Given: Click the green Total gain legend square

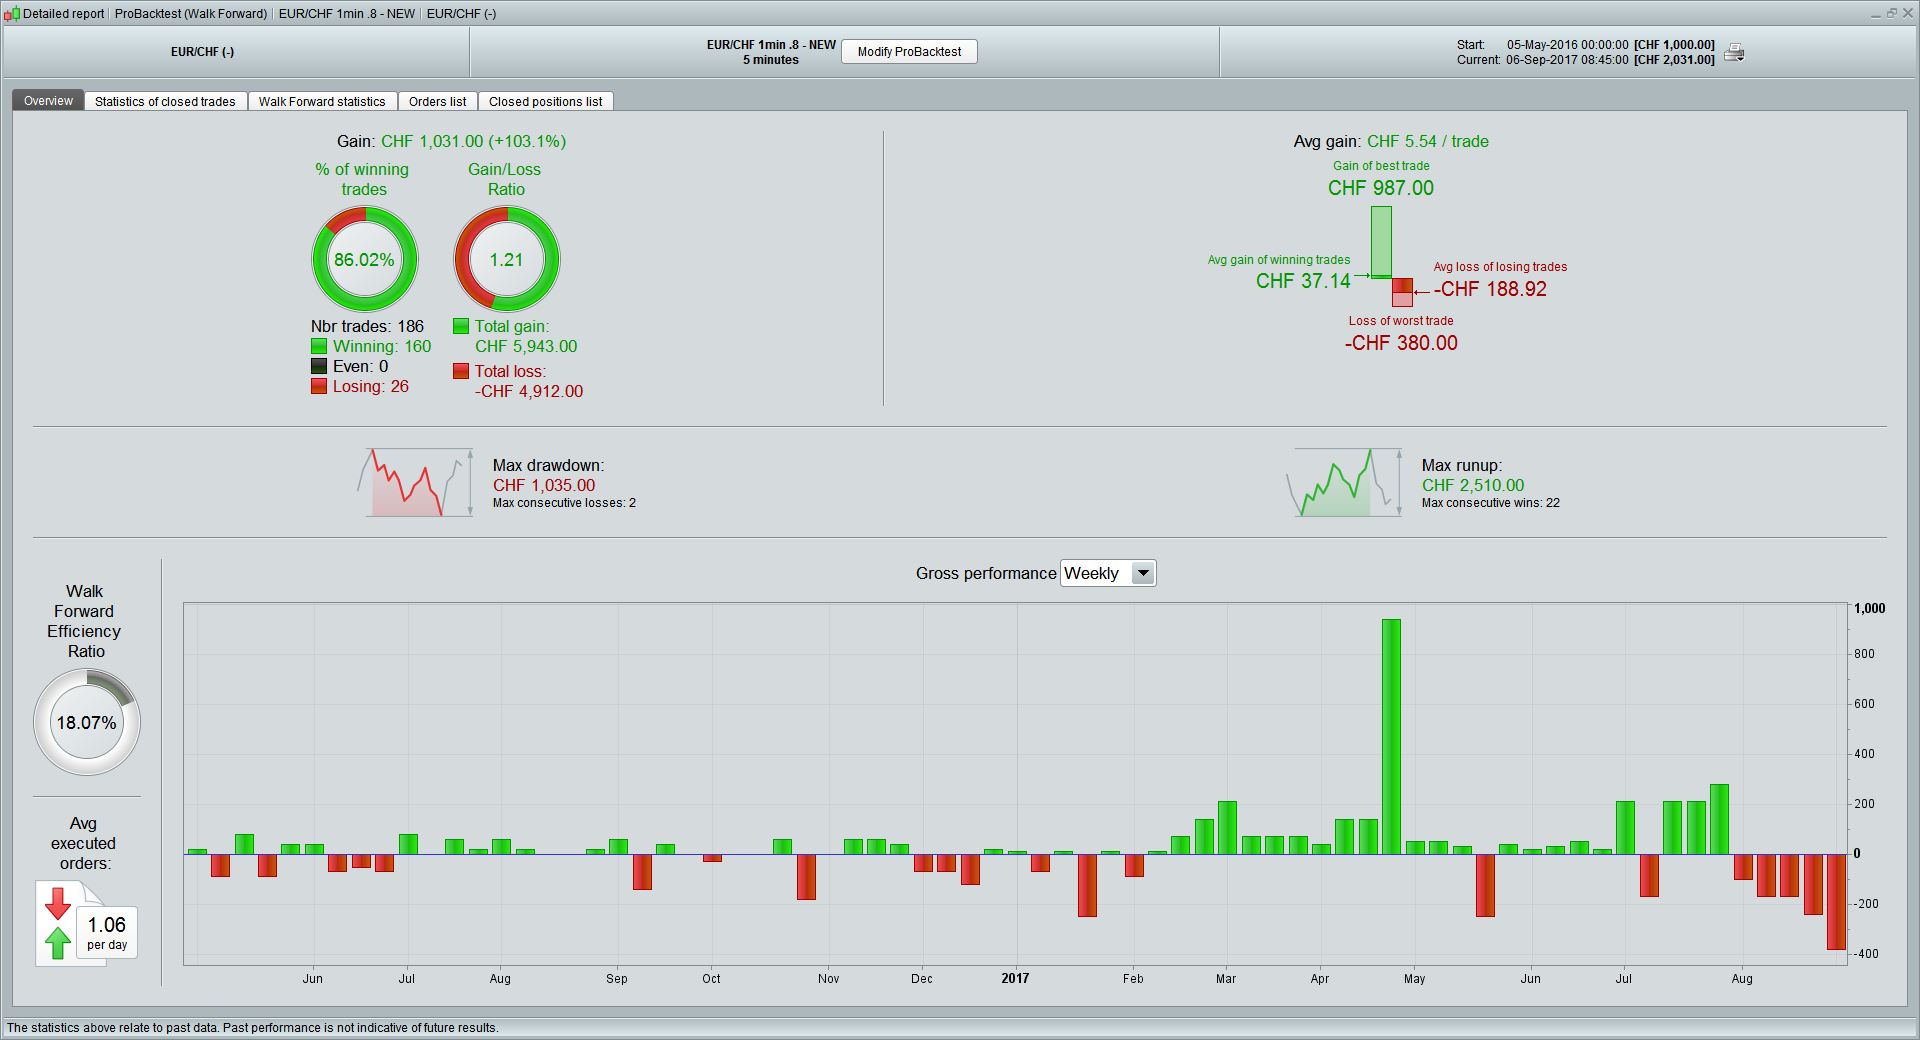Looking at the screenshot, I should [461, 326].
